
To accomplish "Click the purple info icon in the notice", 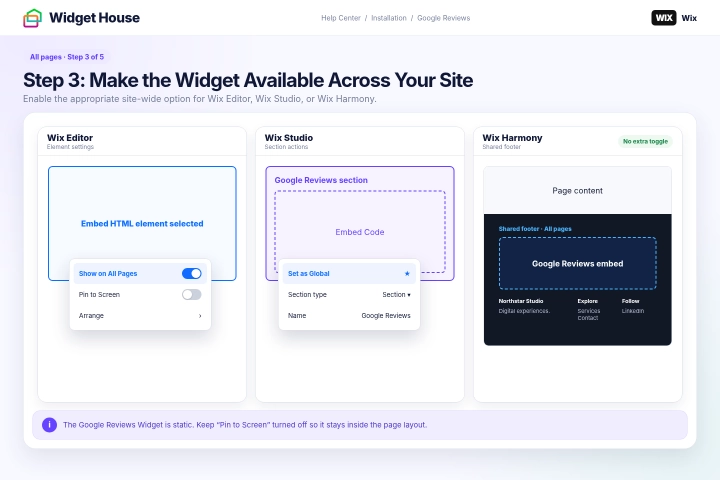I will pos(50,425).
